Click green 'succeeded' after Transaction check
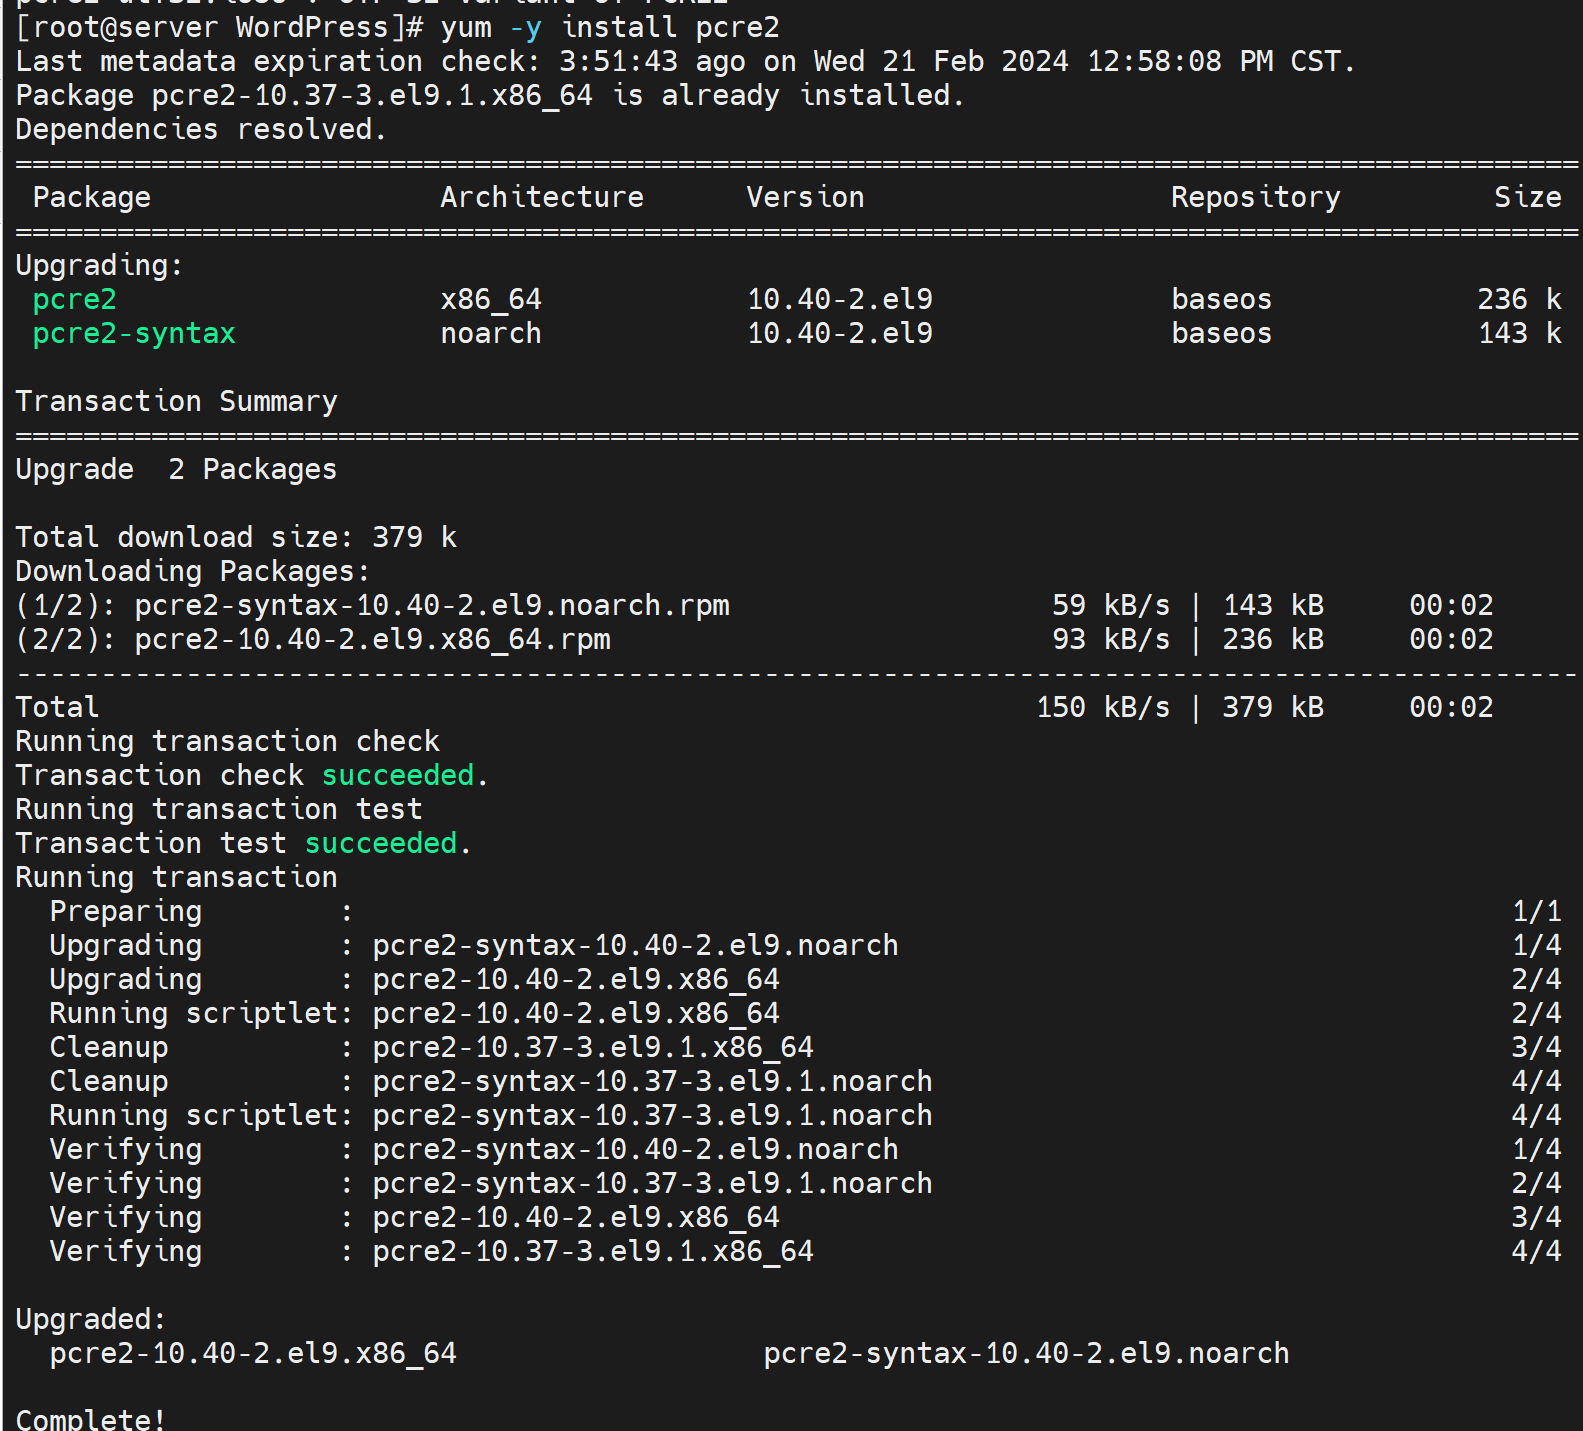Image resolution: width=1583 pixels, height=1431 pixels. pos(397,775)
